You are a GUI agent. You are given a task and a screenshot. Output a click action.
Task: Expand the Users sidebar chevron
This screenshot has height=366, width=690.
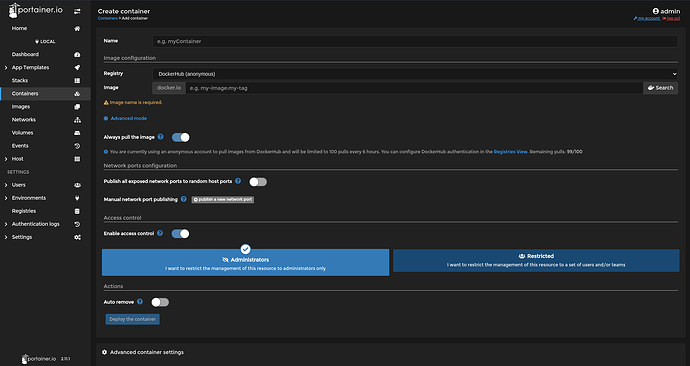pos(6,185)
